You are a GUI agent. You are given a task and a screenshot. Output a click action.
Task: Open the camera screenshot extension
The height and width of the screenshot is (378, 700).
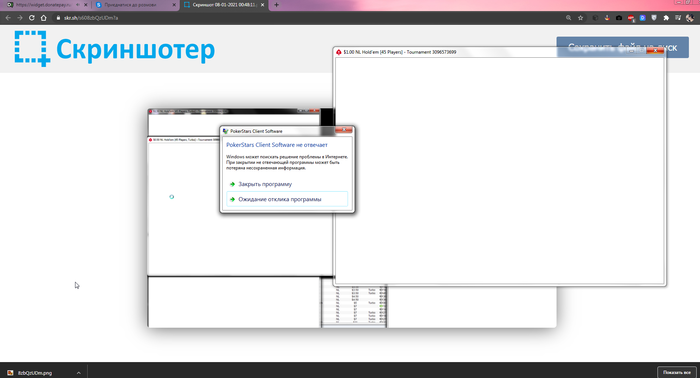pyautogui.click(x=619, y=18)
